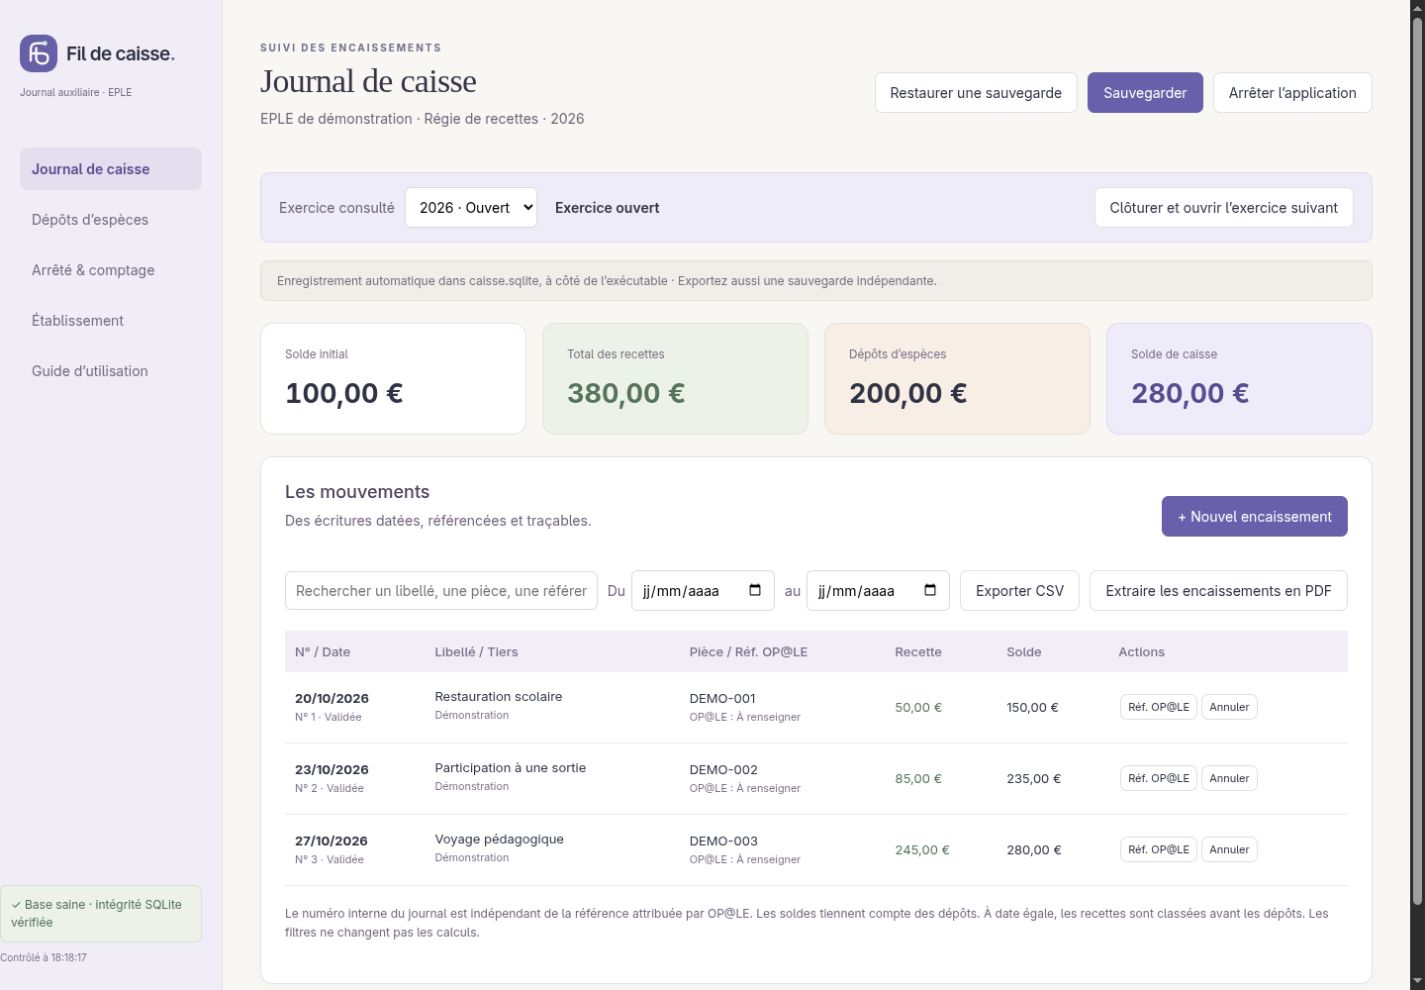Click Annuler for DEMO-003 row
1425x990 pixels.
point(1229,849)
